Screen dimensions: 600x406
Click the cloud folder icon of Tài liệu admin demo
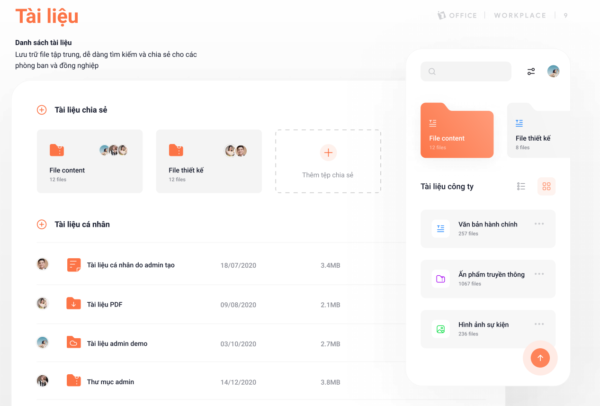point(73,342)
